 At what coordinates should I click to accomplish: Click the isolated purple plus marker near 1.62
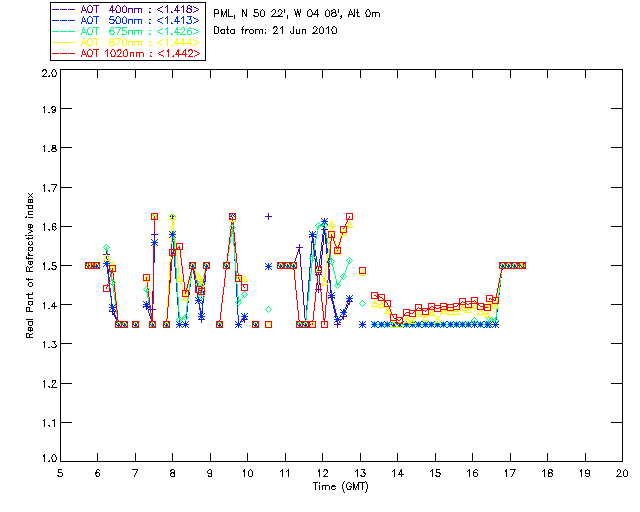click(268, 217)
